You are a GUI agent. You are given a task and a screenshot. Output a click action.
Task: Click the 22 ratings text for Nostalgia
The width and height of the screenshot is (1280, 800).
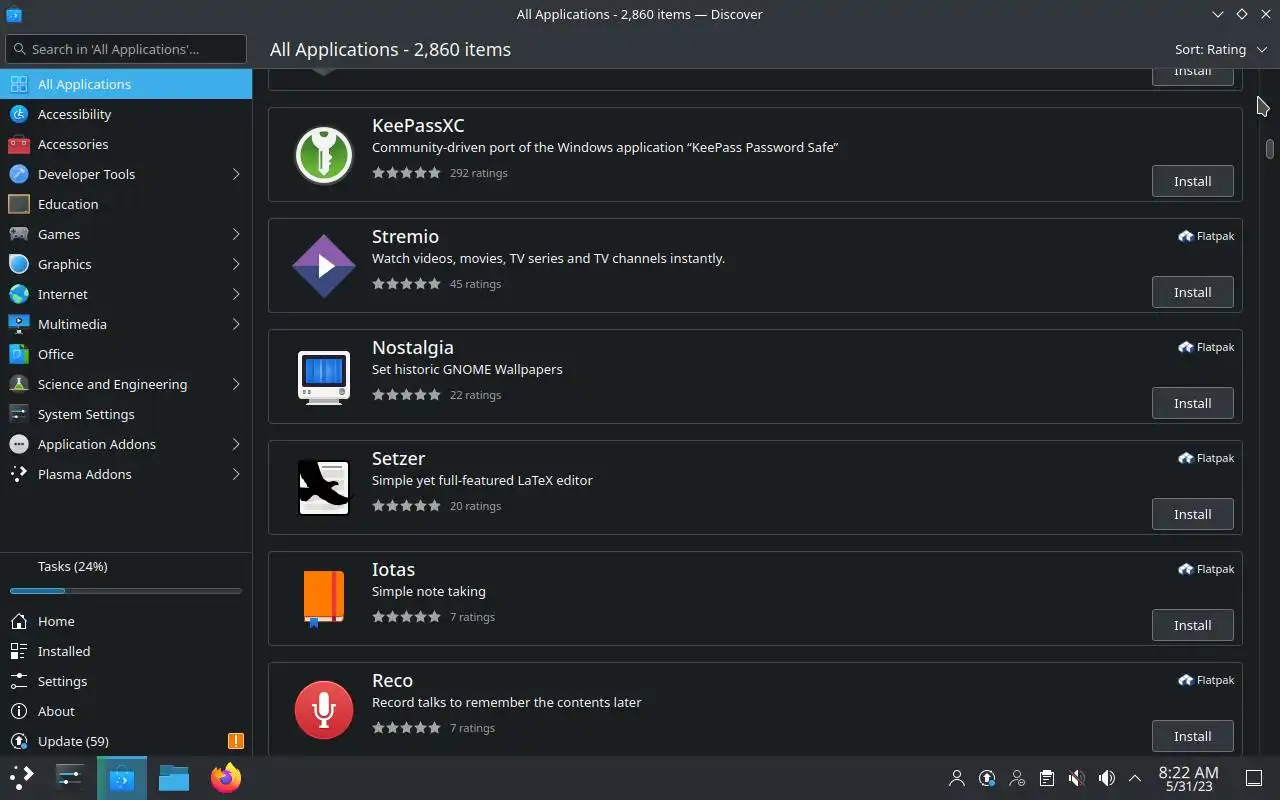point(475,395)
